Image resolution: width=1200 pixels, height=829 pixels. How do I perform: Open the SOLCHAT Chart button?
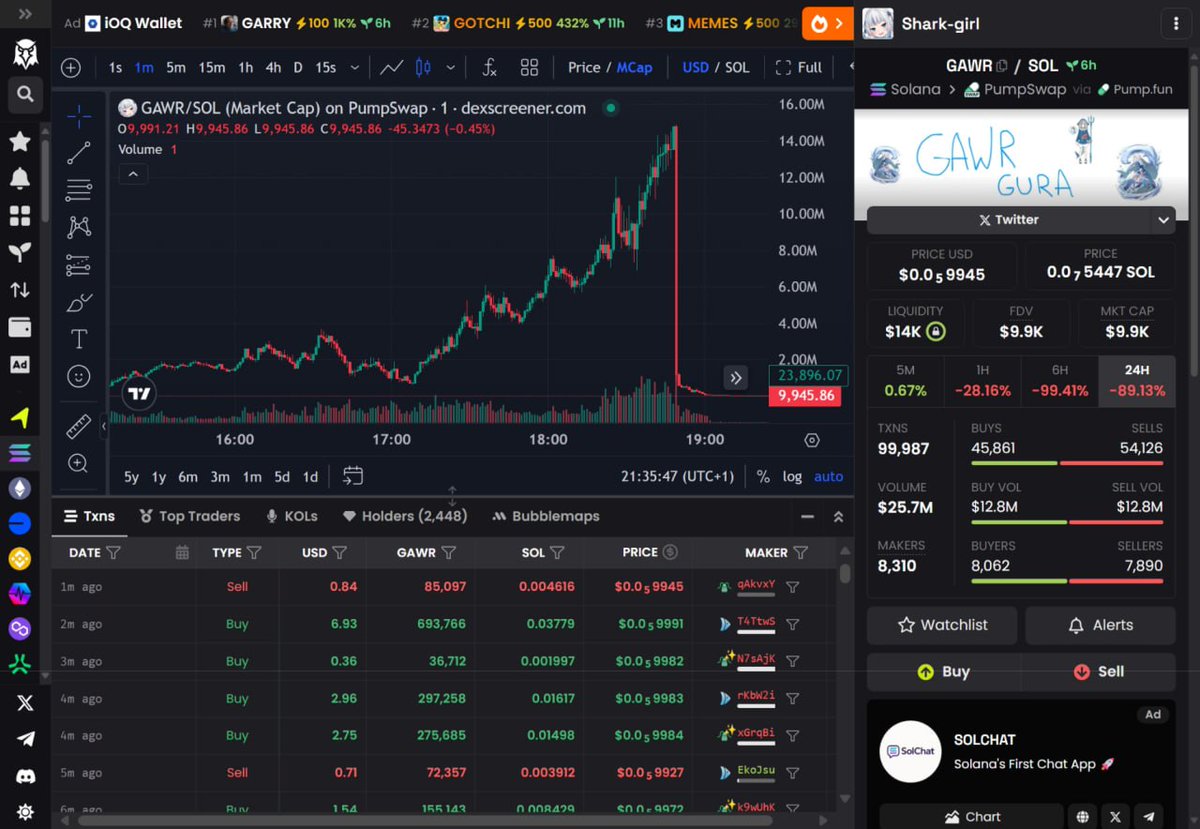(x=971, y=816)
